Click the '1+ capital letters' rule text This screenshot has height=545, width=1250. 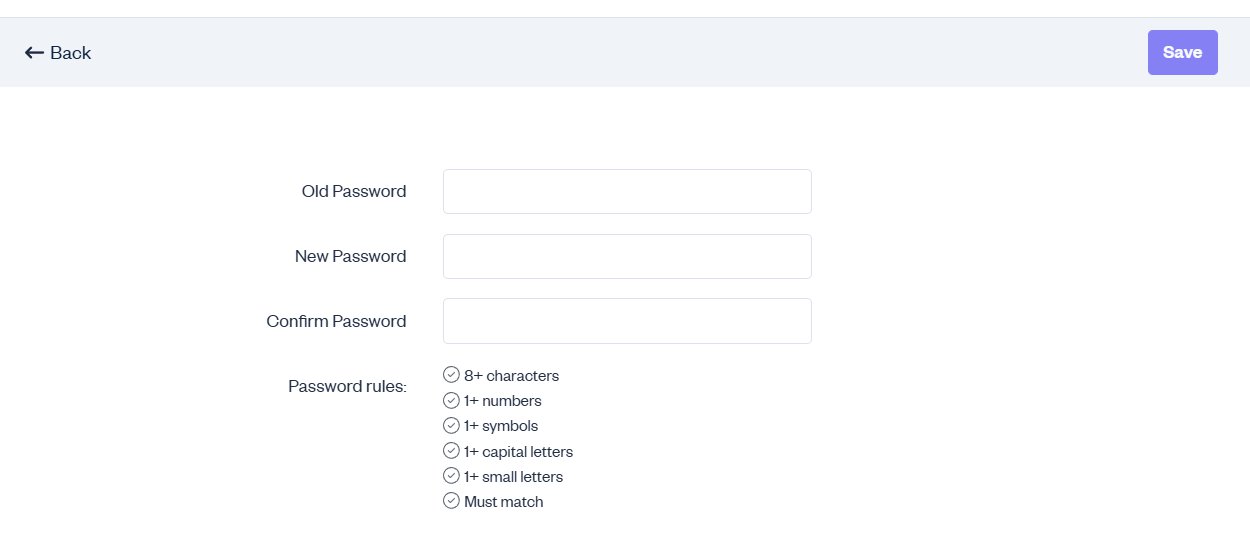(518, 452)
